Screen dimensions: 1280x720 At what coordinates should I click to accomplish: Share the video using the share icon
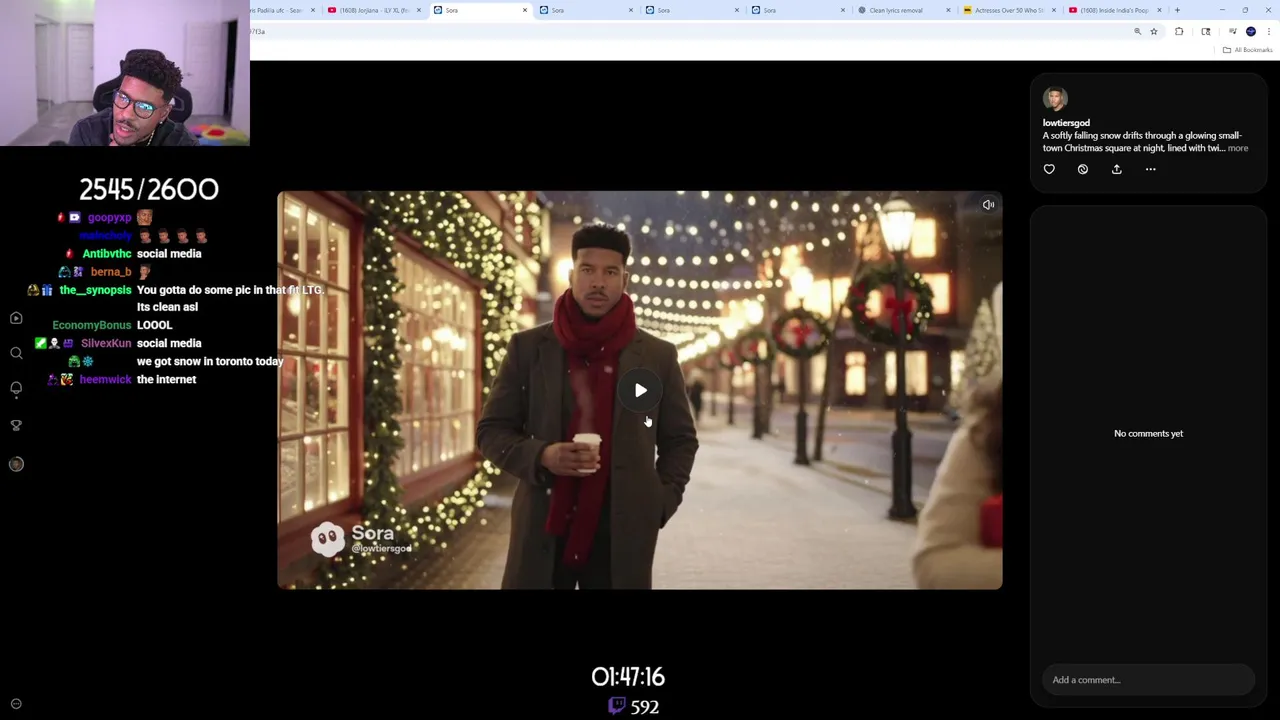(x=1117, y=169)
